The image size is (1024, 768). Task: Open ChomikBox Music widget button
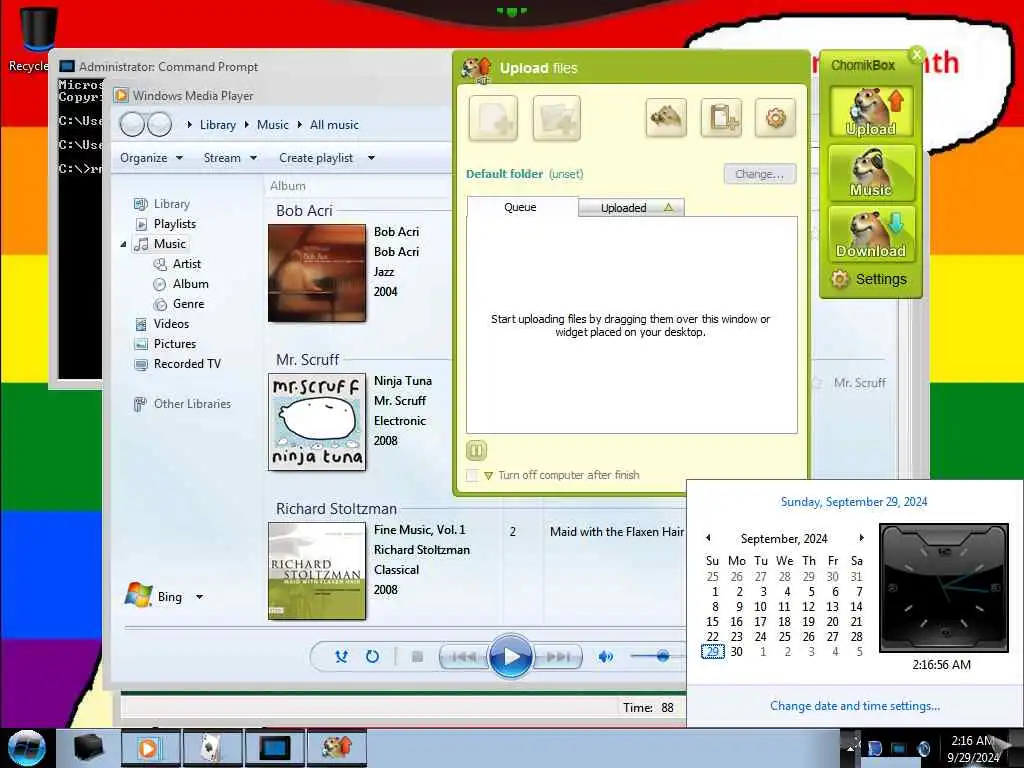871,173
